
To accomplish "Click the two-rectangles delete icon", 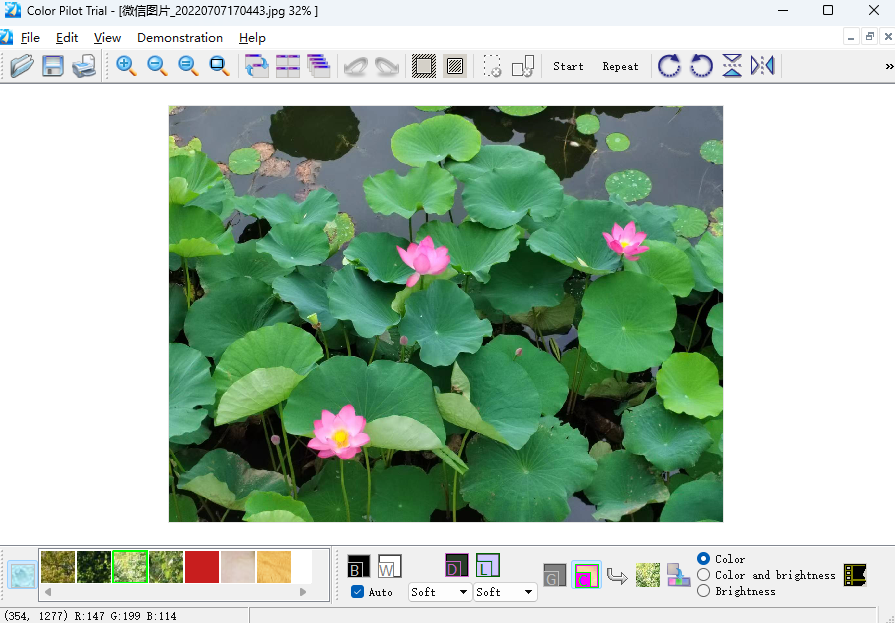I will (x=523, y=66).
